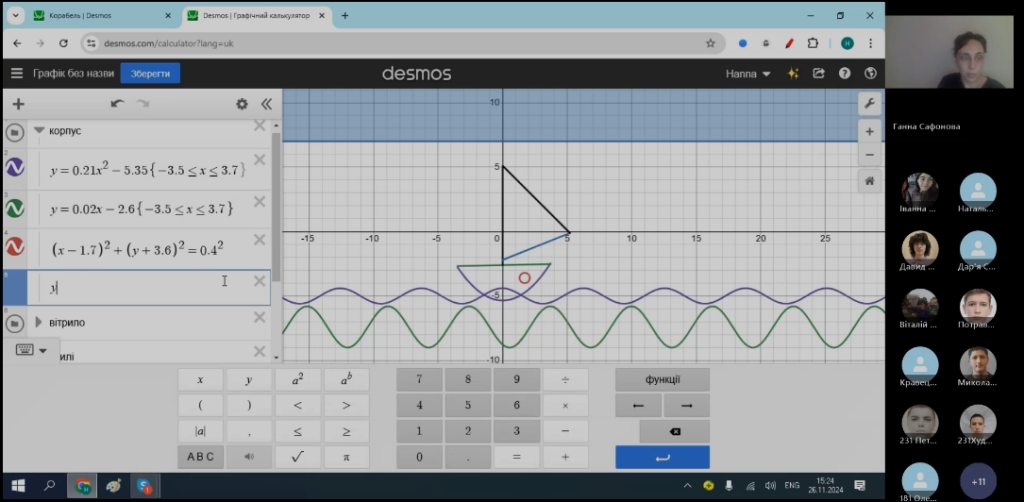
Task: Switch to Корабель | Desmos tab
Action: (x=103, y=16)
